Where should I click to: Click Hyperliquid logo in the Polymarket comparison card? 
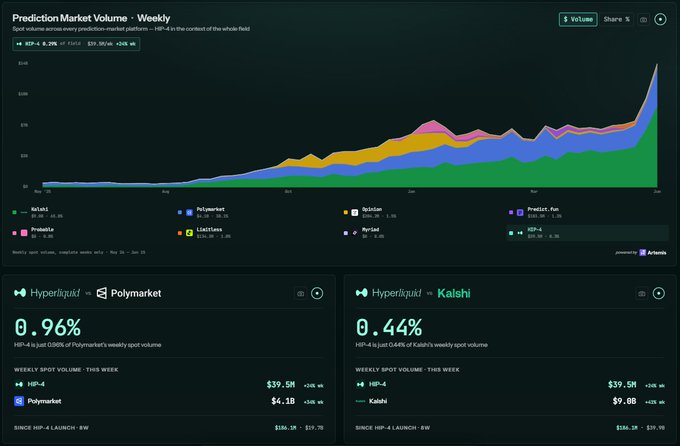pyautogui.click(x=47, y=293)
